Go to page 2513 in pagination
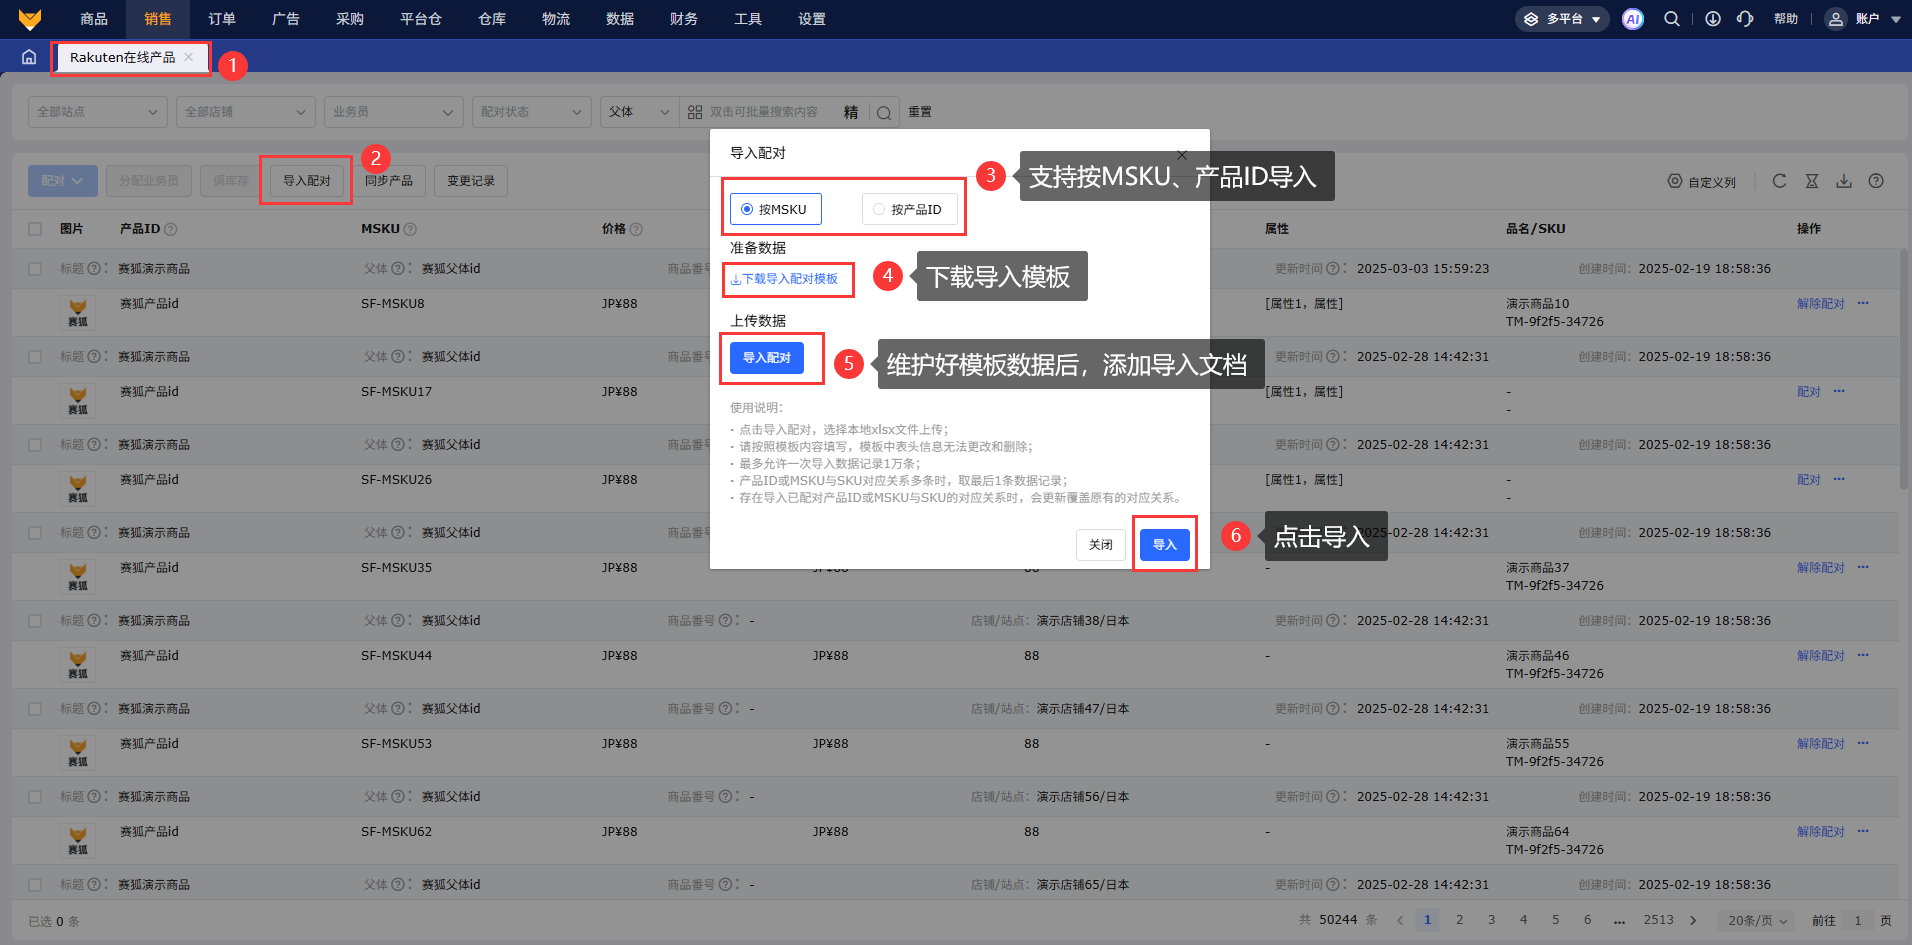This screenshot has height=945, width=1912. pyautogui.click(x=1659, y=920)
